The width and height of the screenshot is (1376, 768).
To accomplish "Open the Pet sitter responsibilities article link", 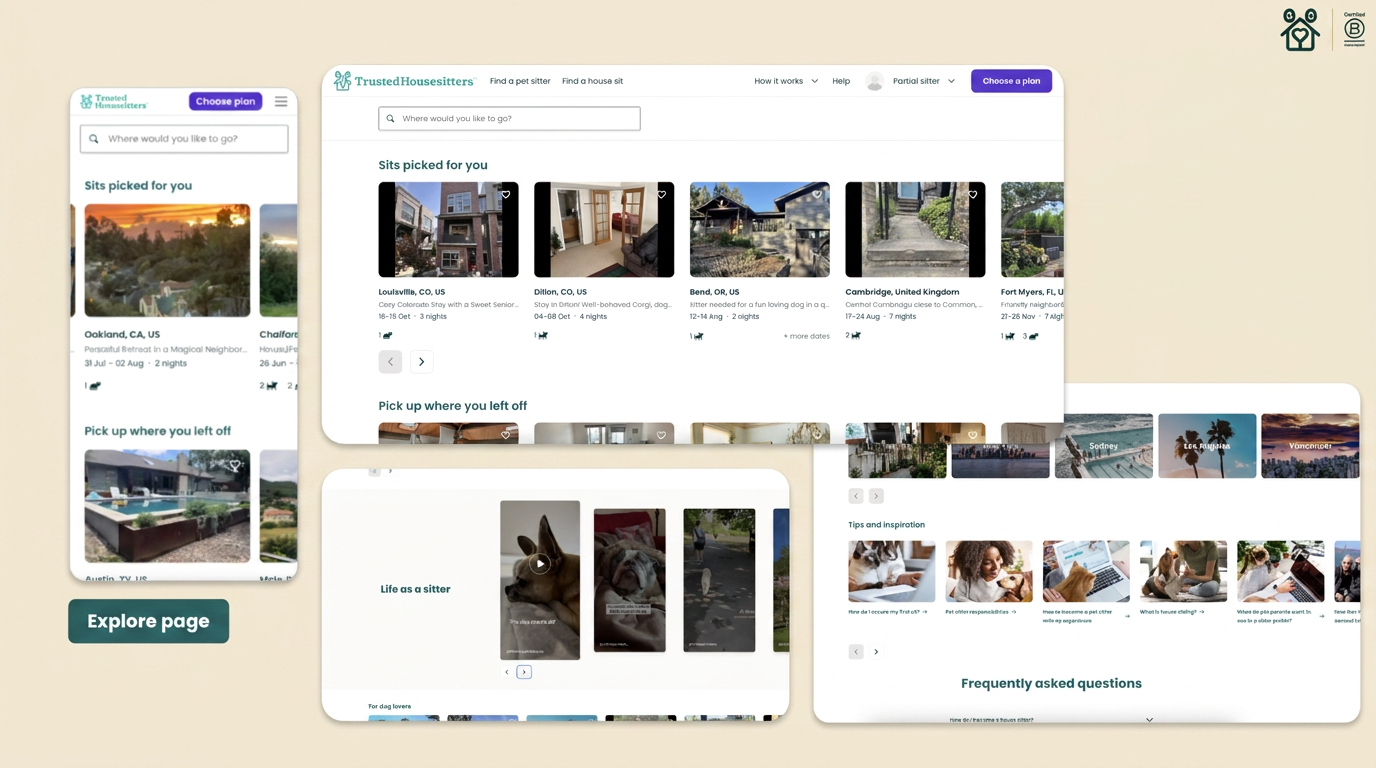I will click(980, 612).
